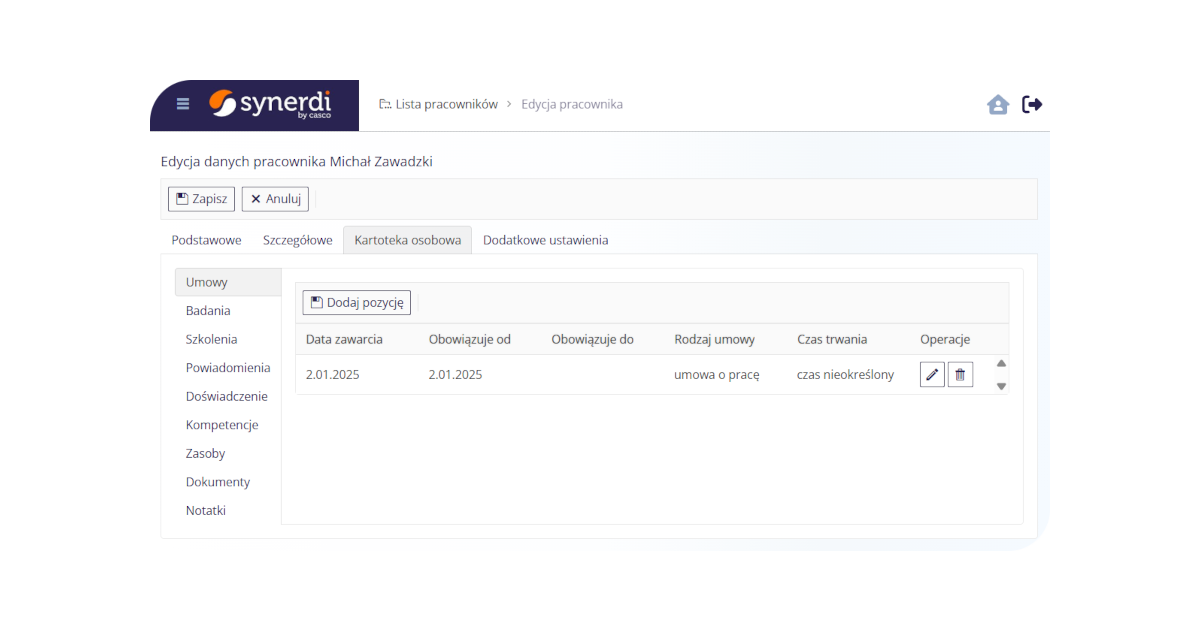This screenshot has height=630, width=1200.
Task: Switch to the Szczegółowe tab
Action: 298,240
